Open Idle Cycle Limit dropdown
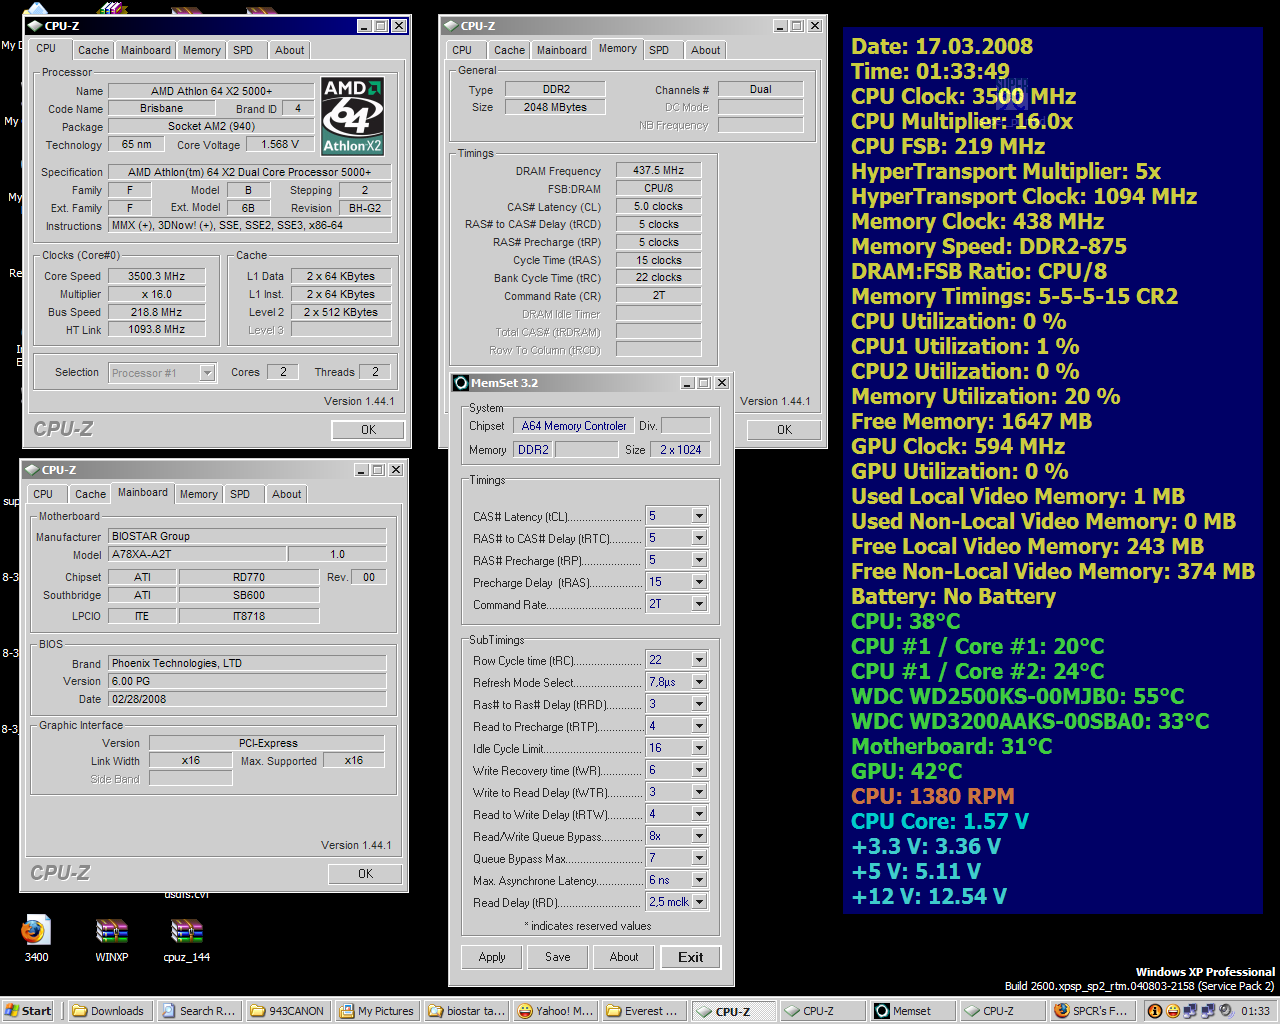Viewport: 1280px width, 1024px height. [x=699, y=748]
